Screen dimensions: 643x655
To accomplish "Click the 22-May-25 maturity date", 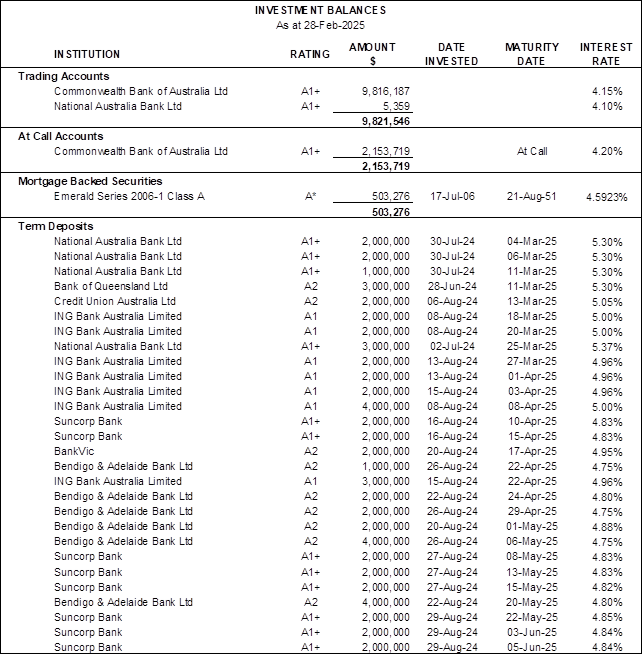I will click(x=532, y=618).
